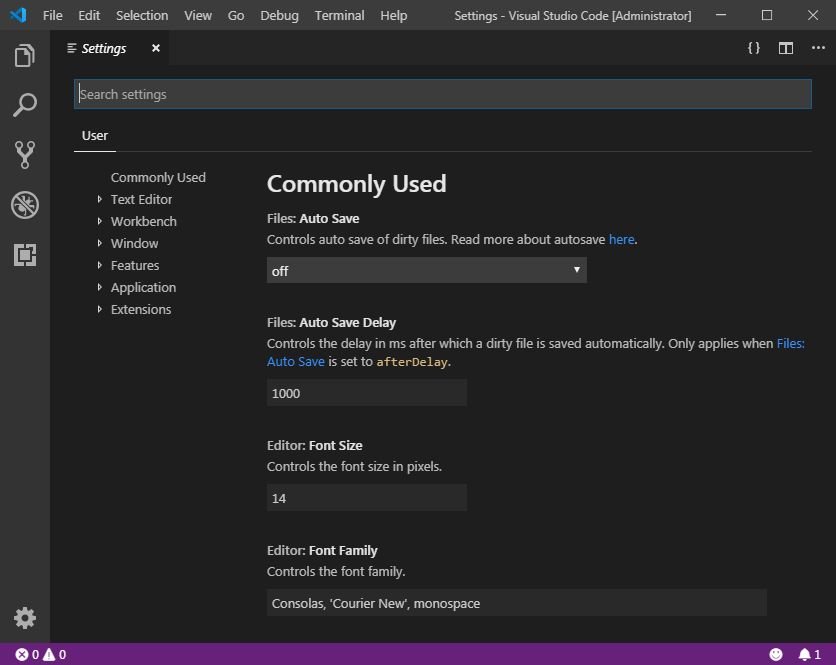Viewport: 836px width, 665px height.
Task: Open the Explorer view in activity bar
Action: tap(25, 55)
